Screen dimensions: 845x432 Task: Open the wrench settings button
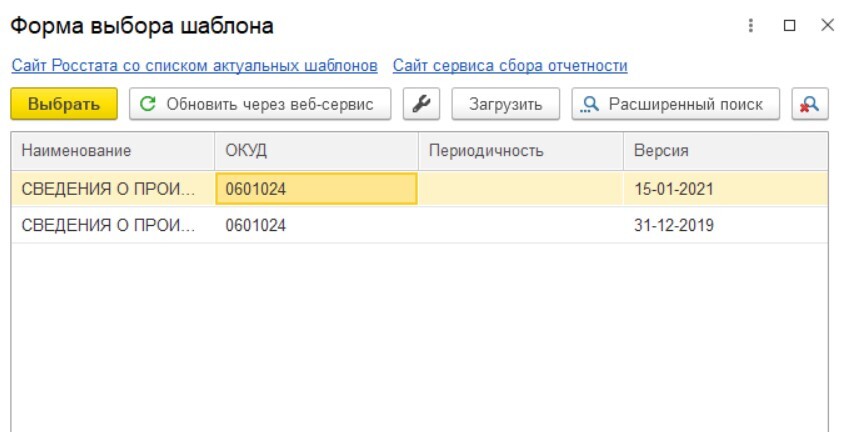coord(421,104)
